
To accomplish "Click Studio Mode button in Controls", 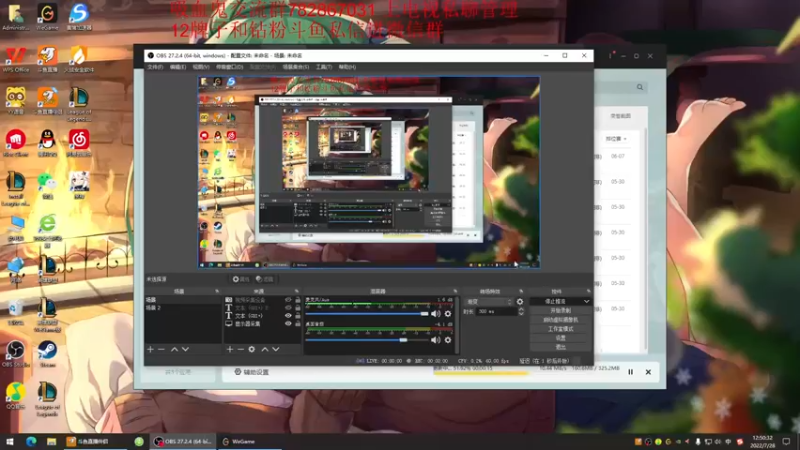I will pyautogui.click(x=560, y=329).
